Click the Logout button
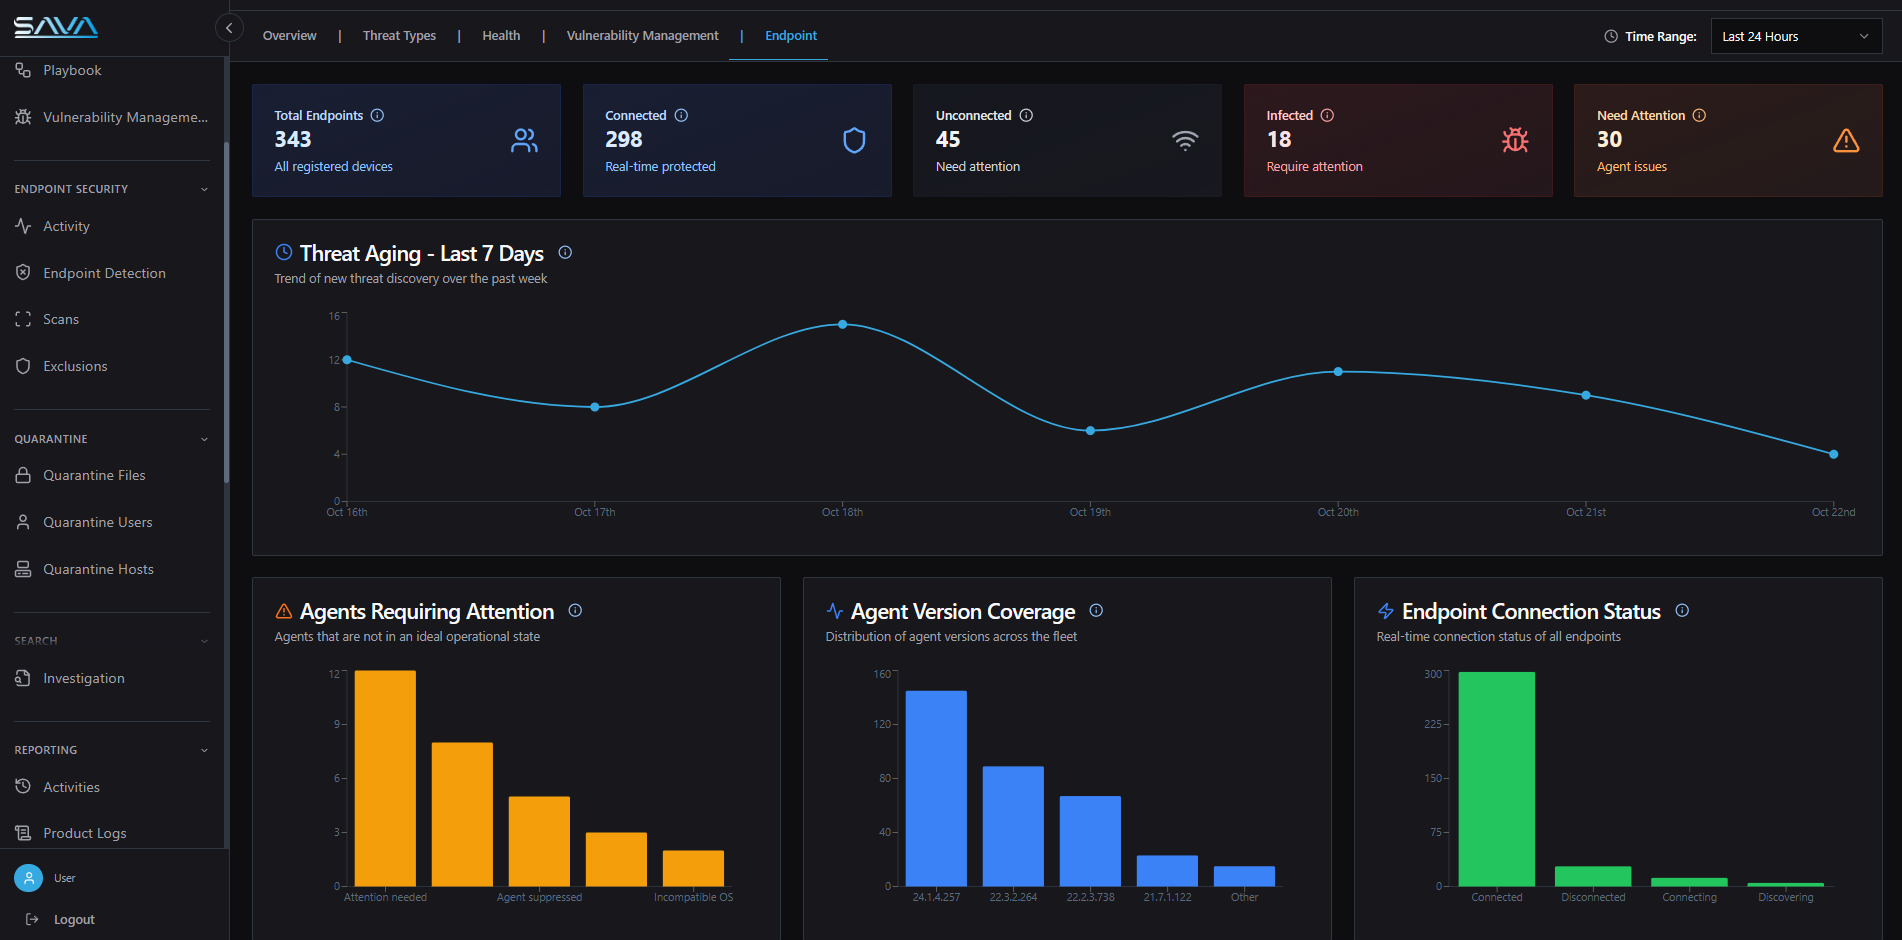The width and height of the screenshot is (1902, 940). tap(60, 919)
